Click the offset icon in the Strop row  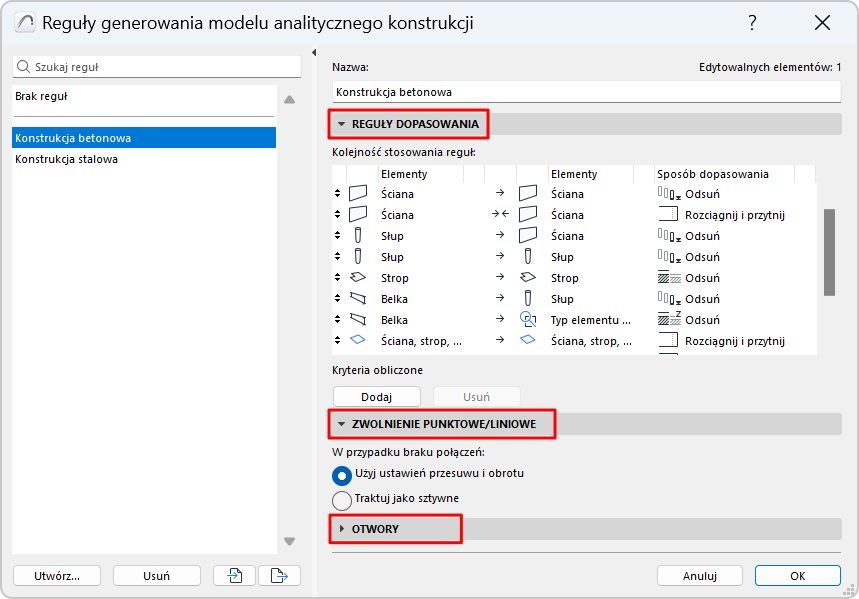coord(669,277)
